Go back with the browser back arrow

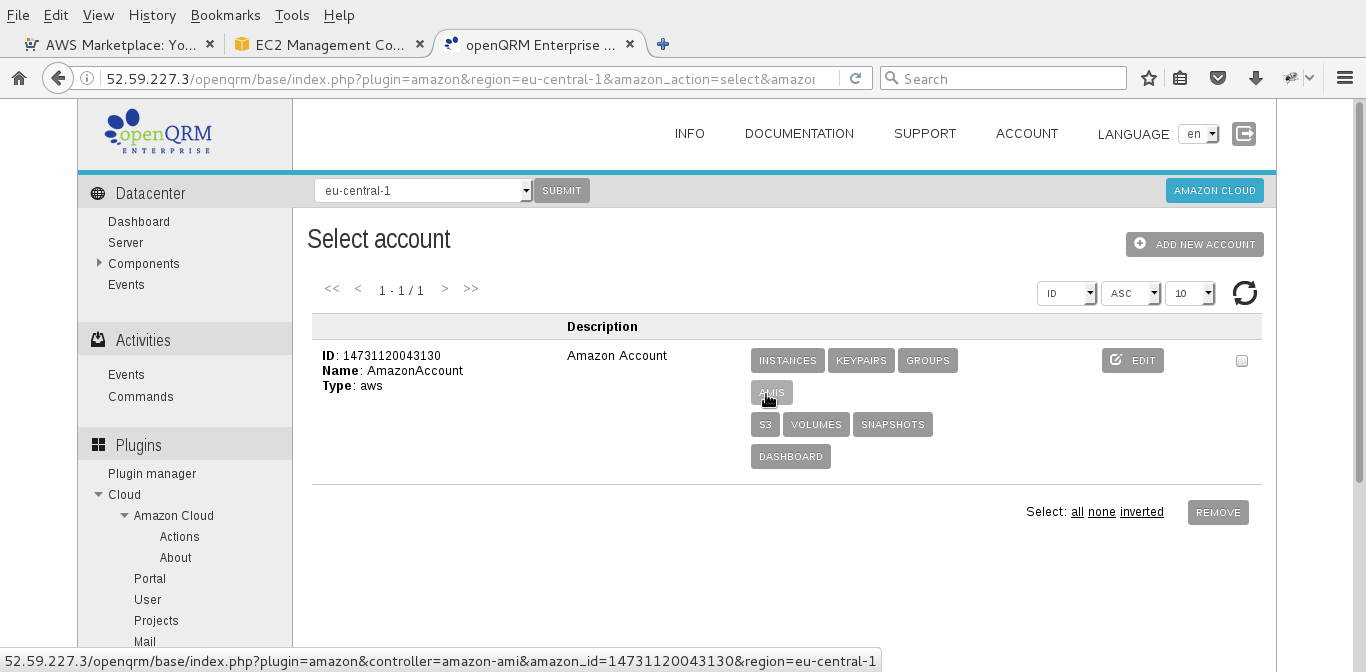(58, 78)
